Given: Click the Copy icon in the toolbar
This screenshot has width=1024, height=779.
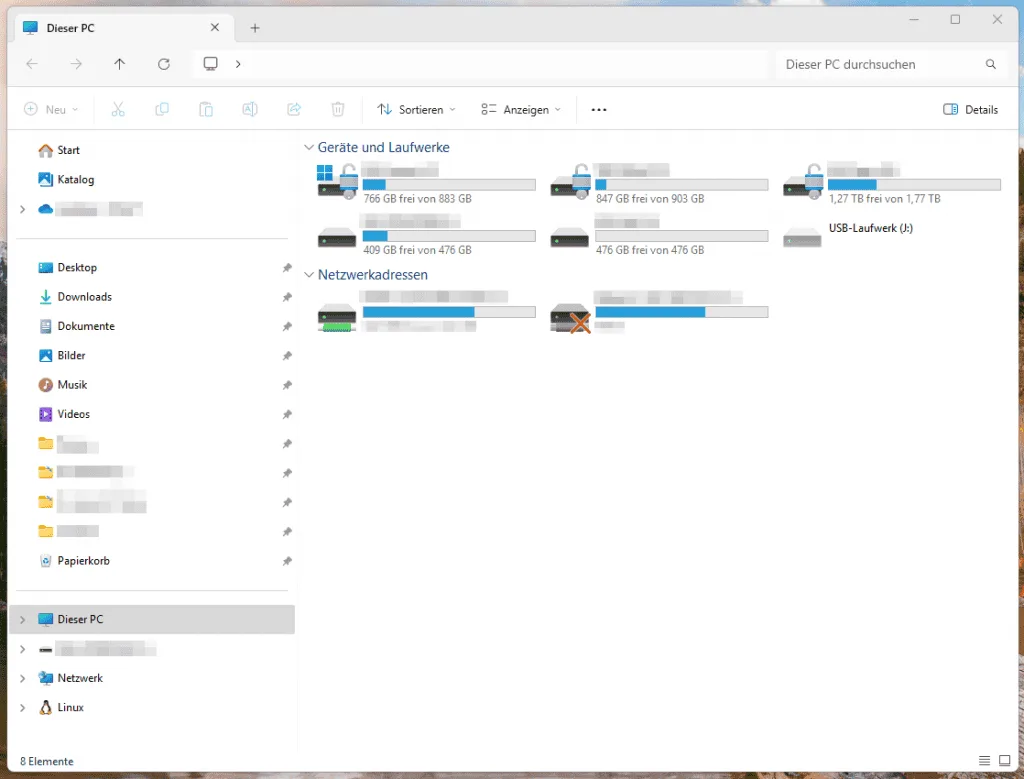Looking at the screenshot, I should (x=161, y=109).
